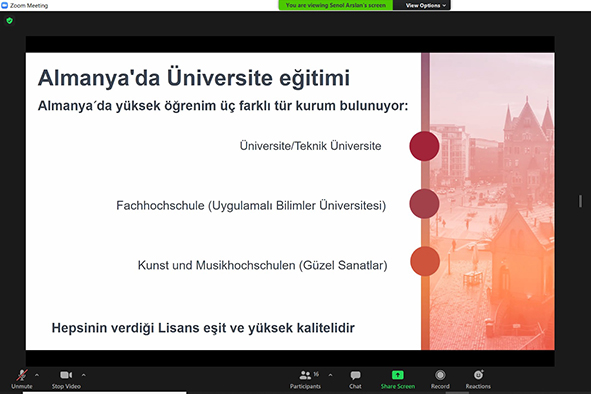This screenshot has height=394, width=591.
Task: Expand participants options arrow
Action: coord(331,375)
